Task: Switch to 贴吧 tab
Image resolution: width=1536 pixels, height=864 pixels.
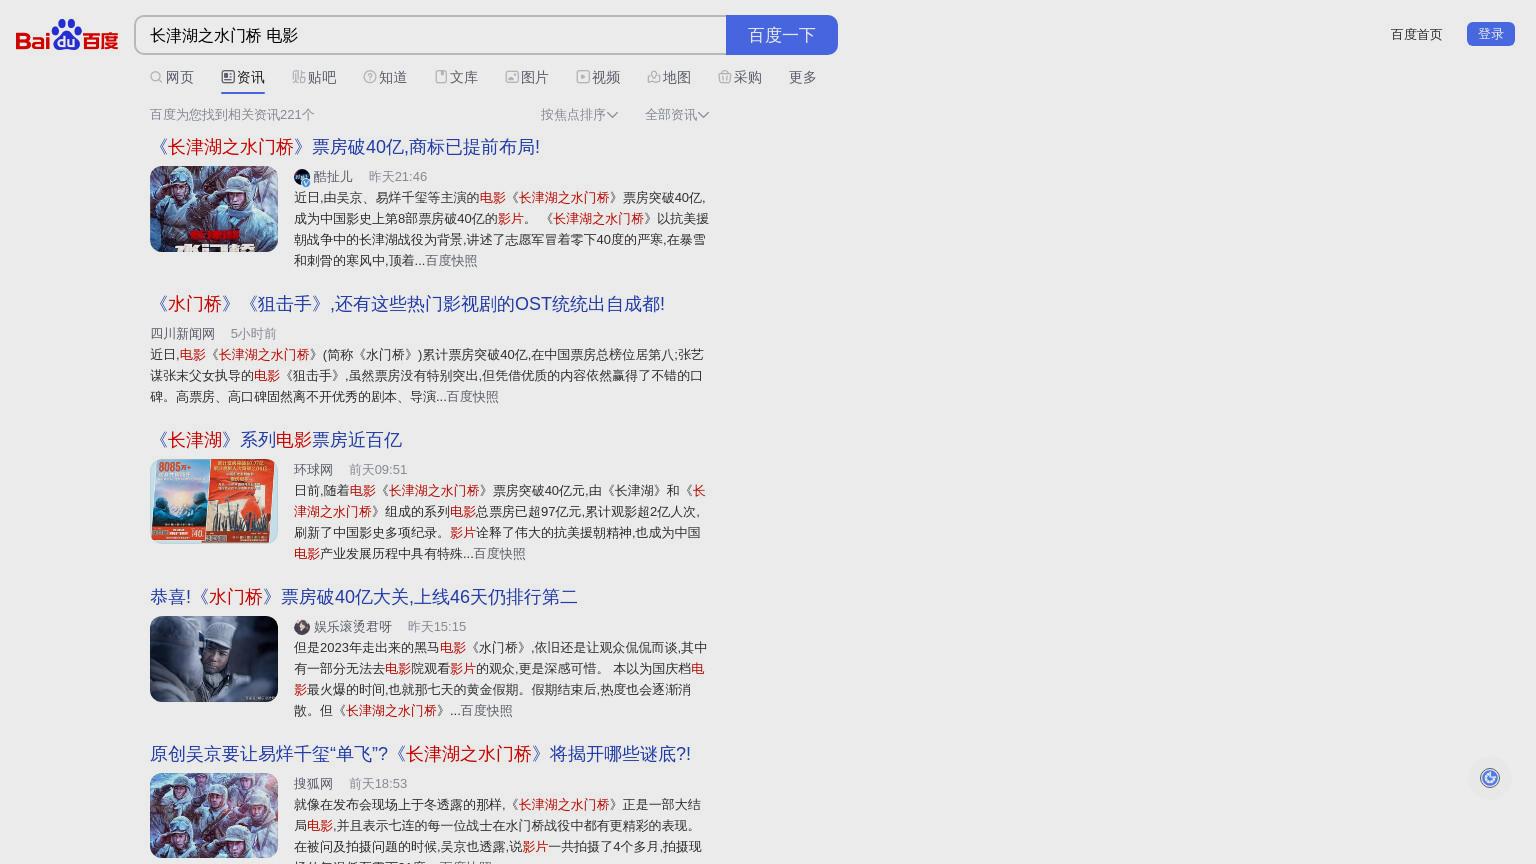Action: 314,77
